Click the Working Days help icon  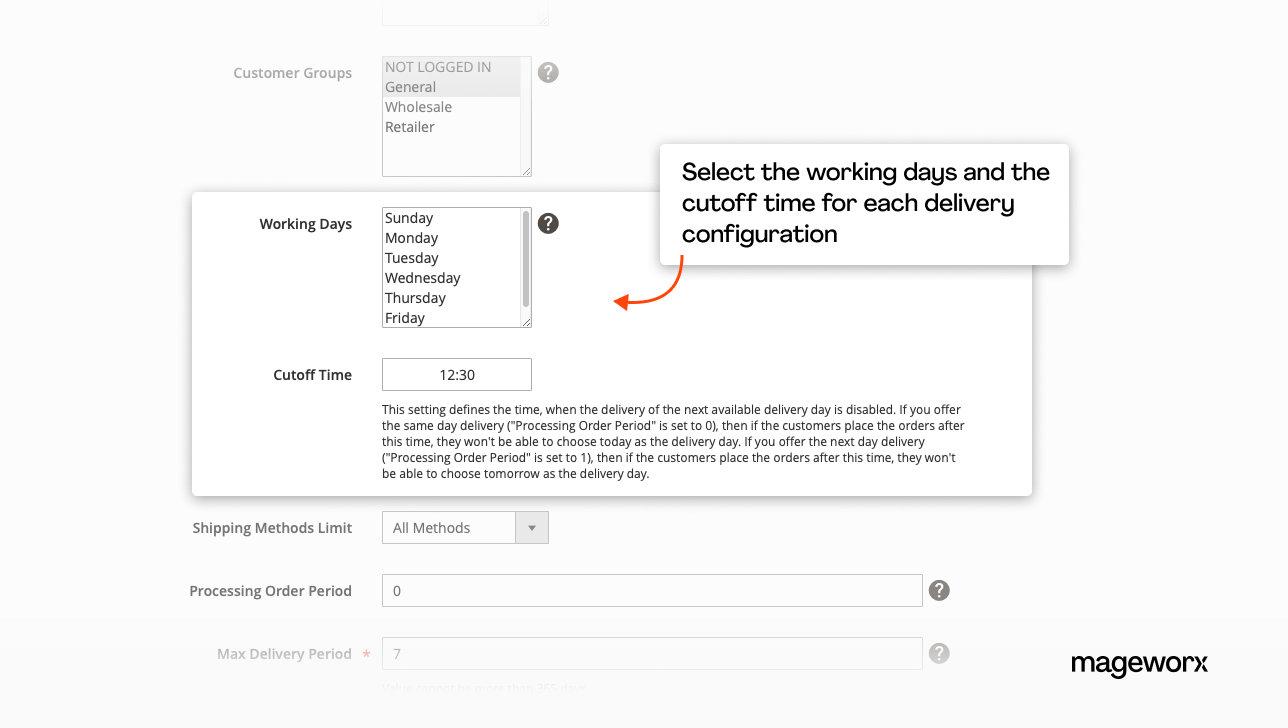[x=547, y=223]
